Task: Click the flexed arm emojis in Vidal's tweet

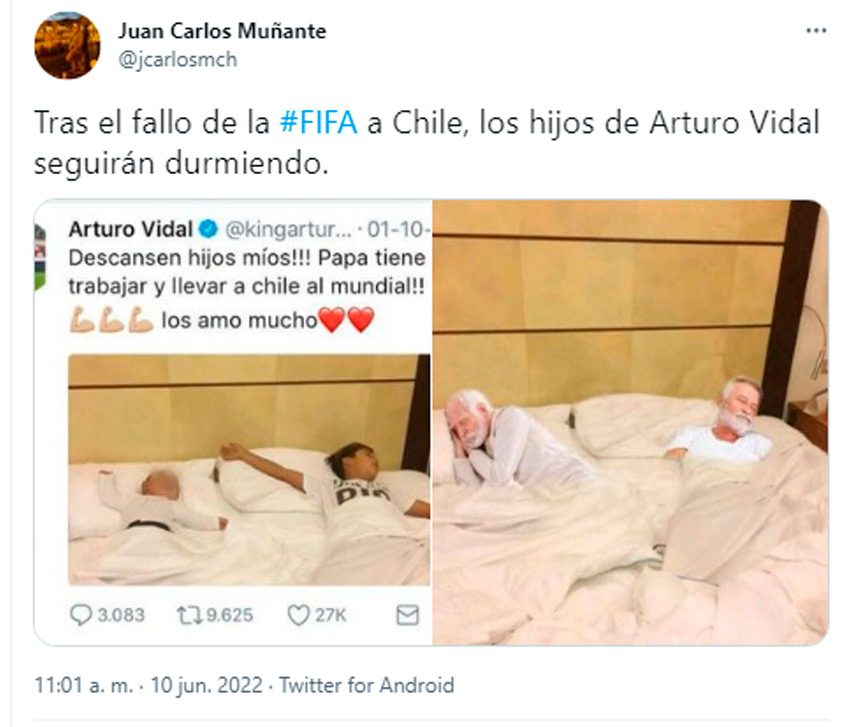Action: (111, 320)
